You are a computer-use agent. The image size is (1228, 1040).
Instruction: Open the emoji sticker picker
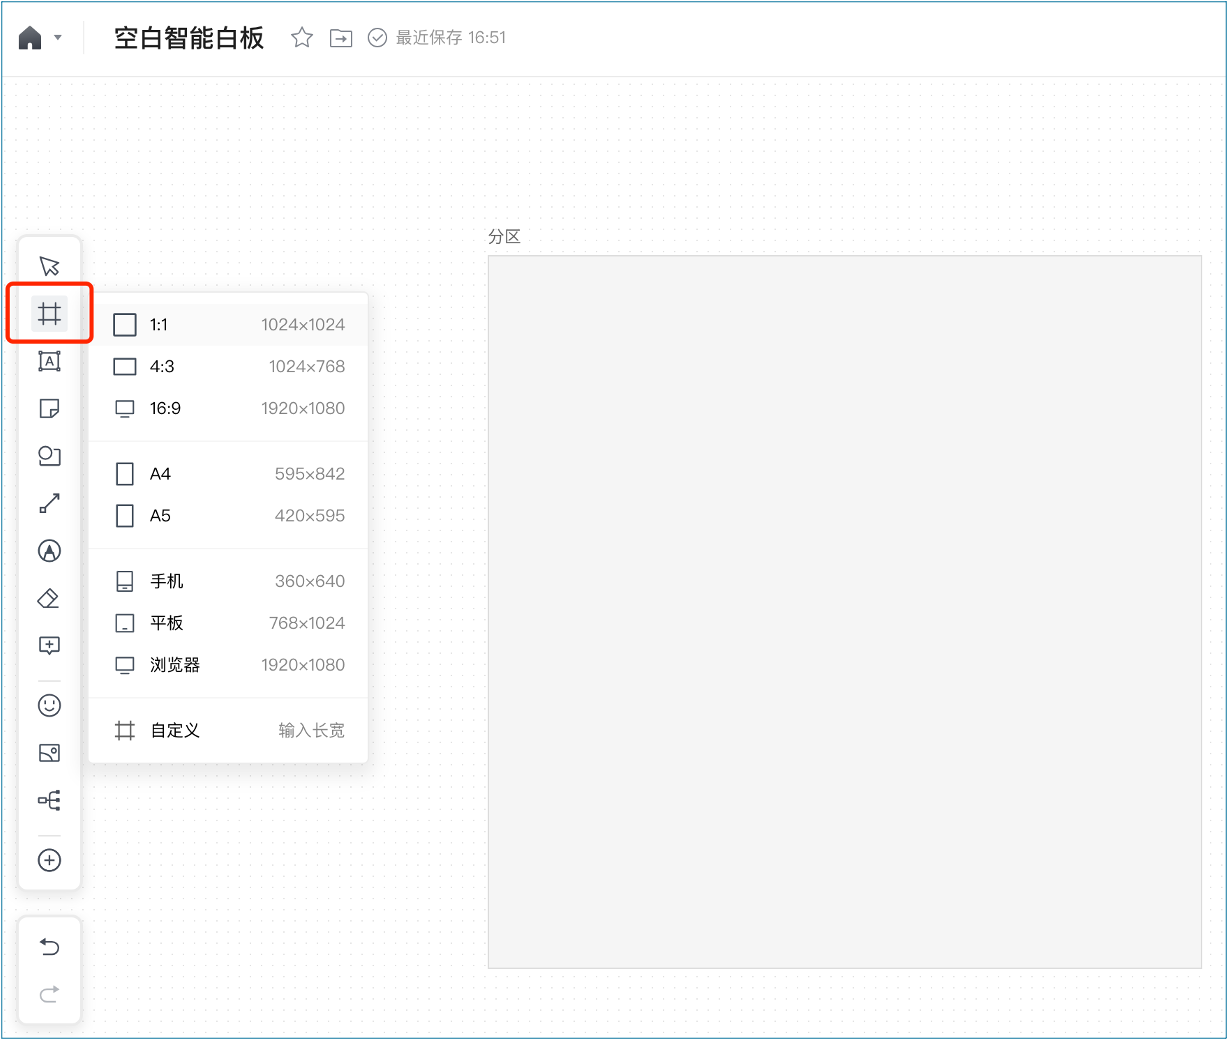[x=49, y=706]
